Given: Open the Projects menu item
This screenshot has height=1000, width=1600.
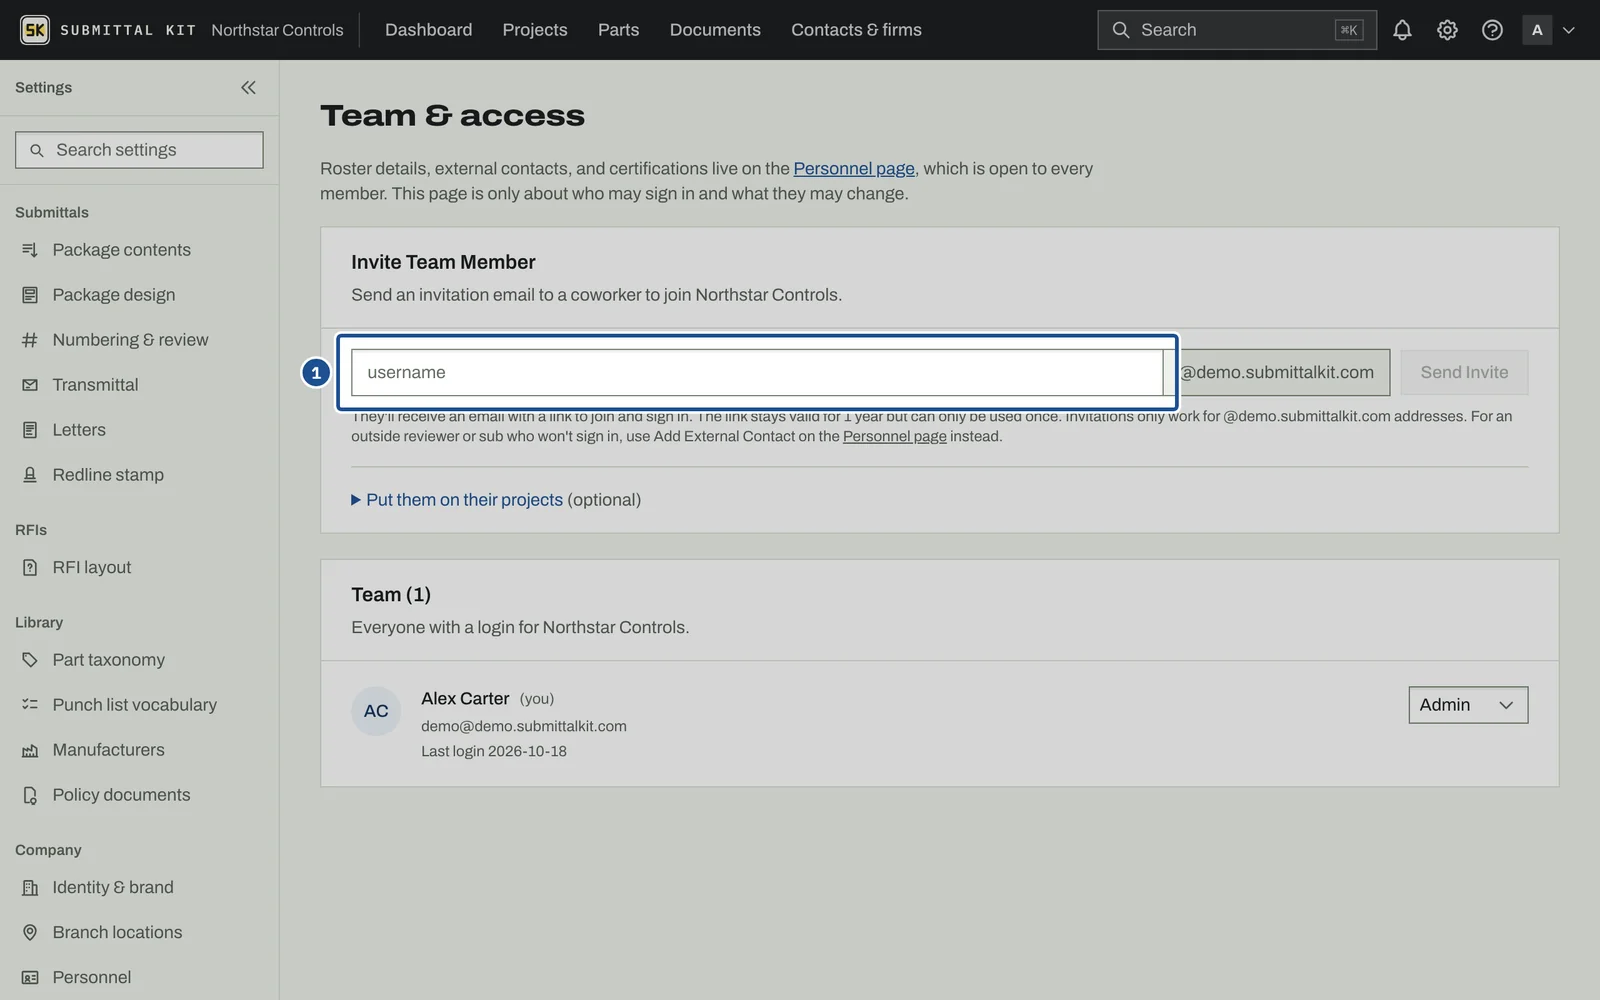Looking at the screenshot, I should click(x=535, y=30).
